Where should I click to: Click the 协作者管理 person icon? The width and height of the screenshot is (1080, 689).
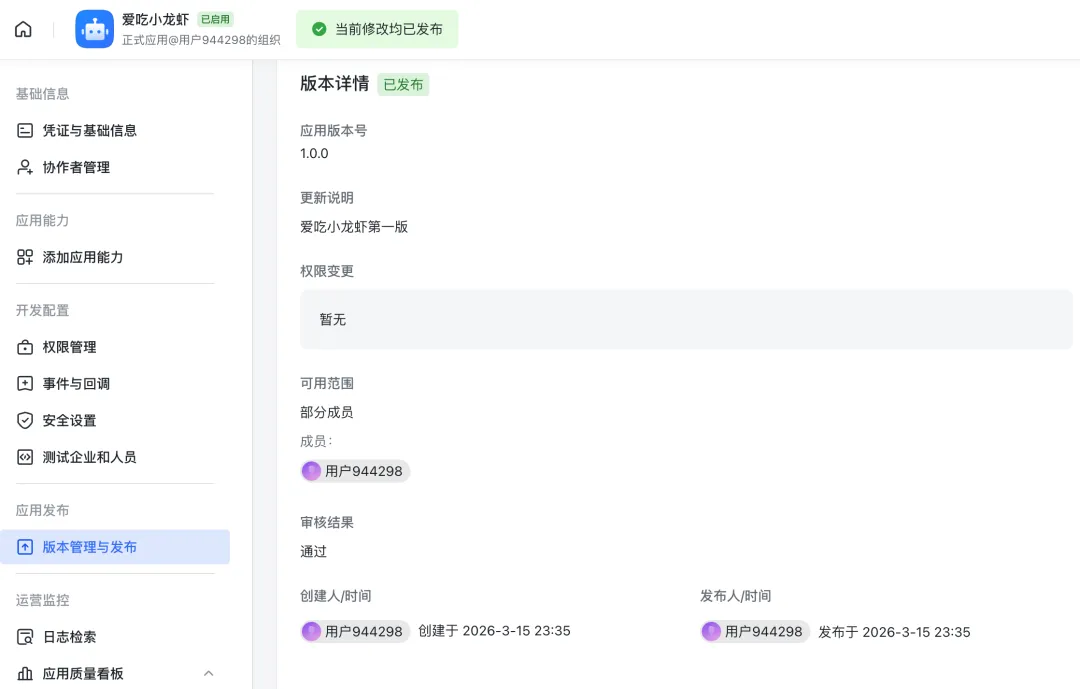25,167
